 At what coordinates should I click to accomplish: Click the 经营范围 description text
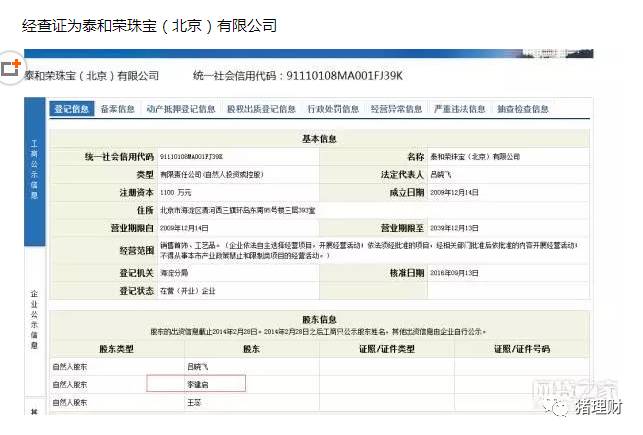click(x=368, y=251)
